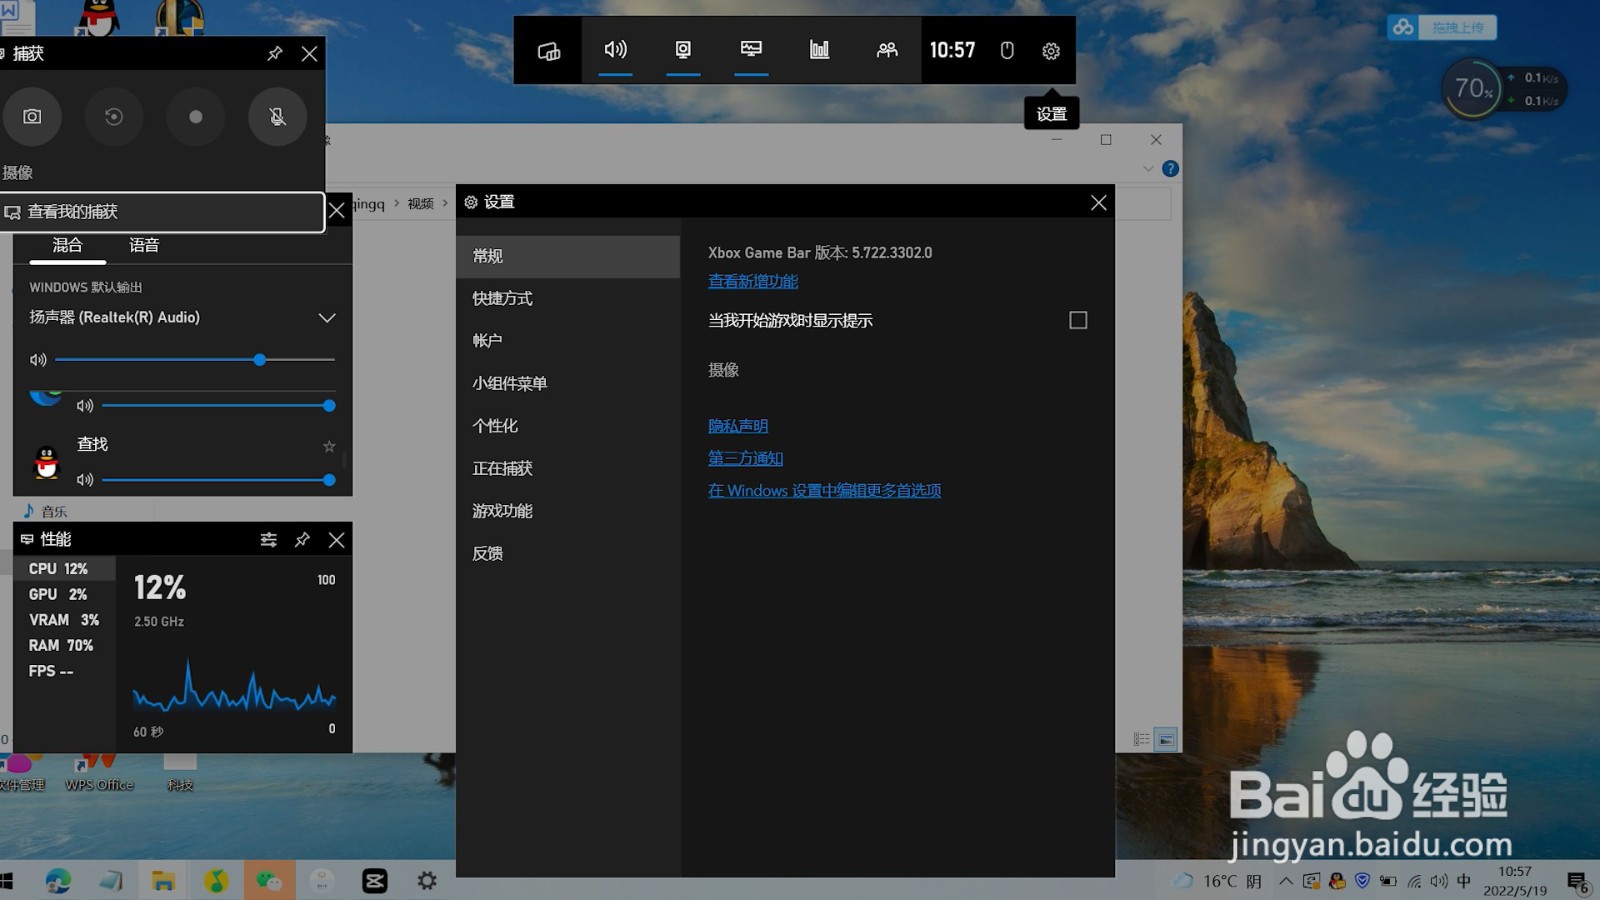This screenshot has width=1600, height=900.
Task: Open the 快捷方式 settings category
Action: 568,299
